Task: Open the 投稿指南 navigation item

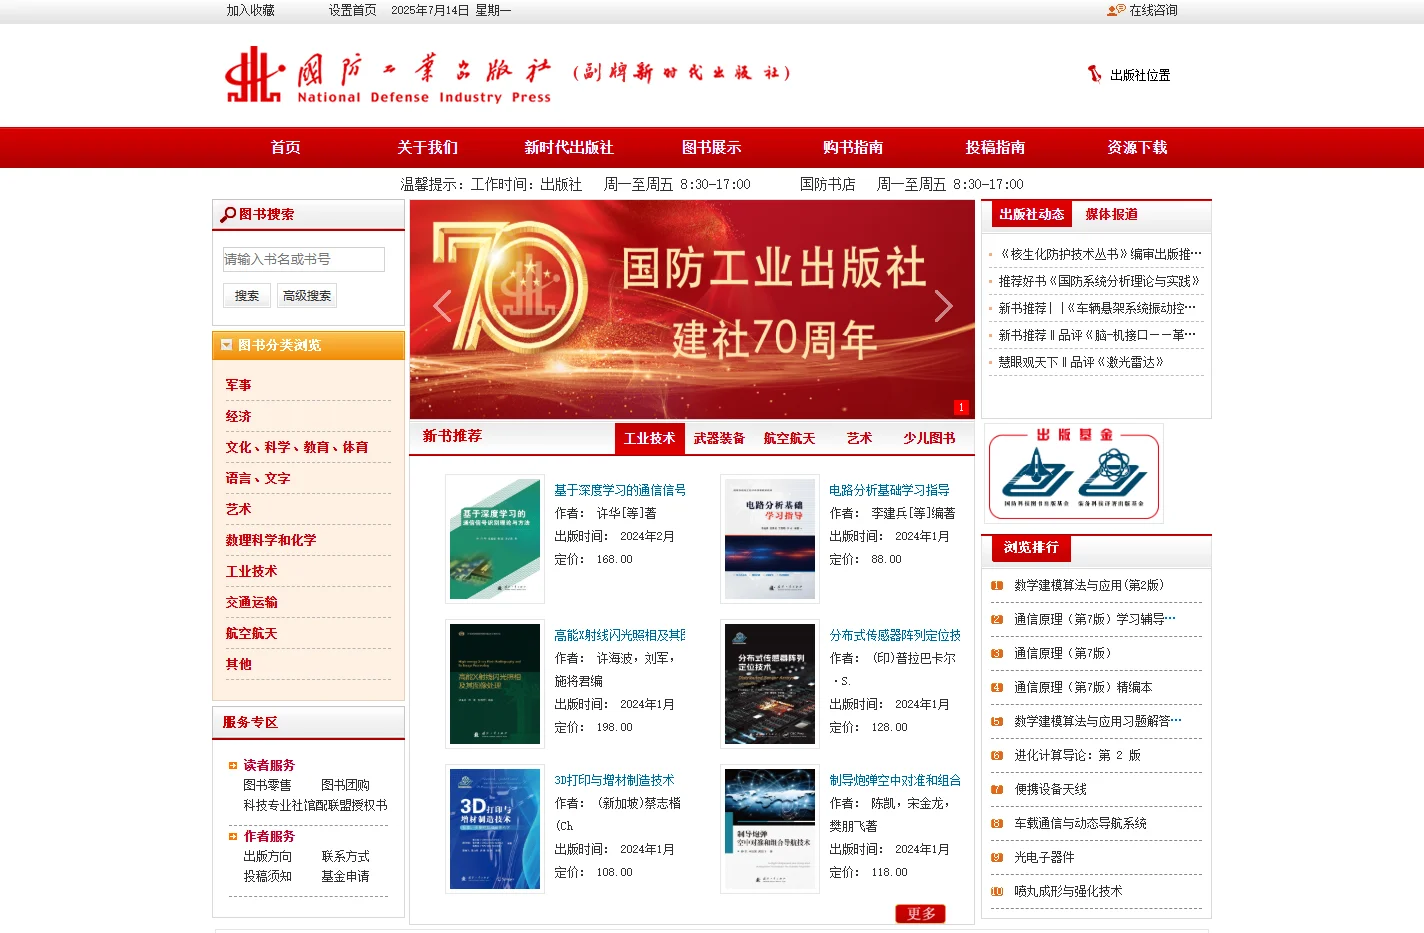Action: 995,147
